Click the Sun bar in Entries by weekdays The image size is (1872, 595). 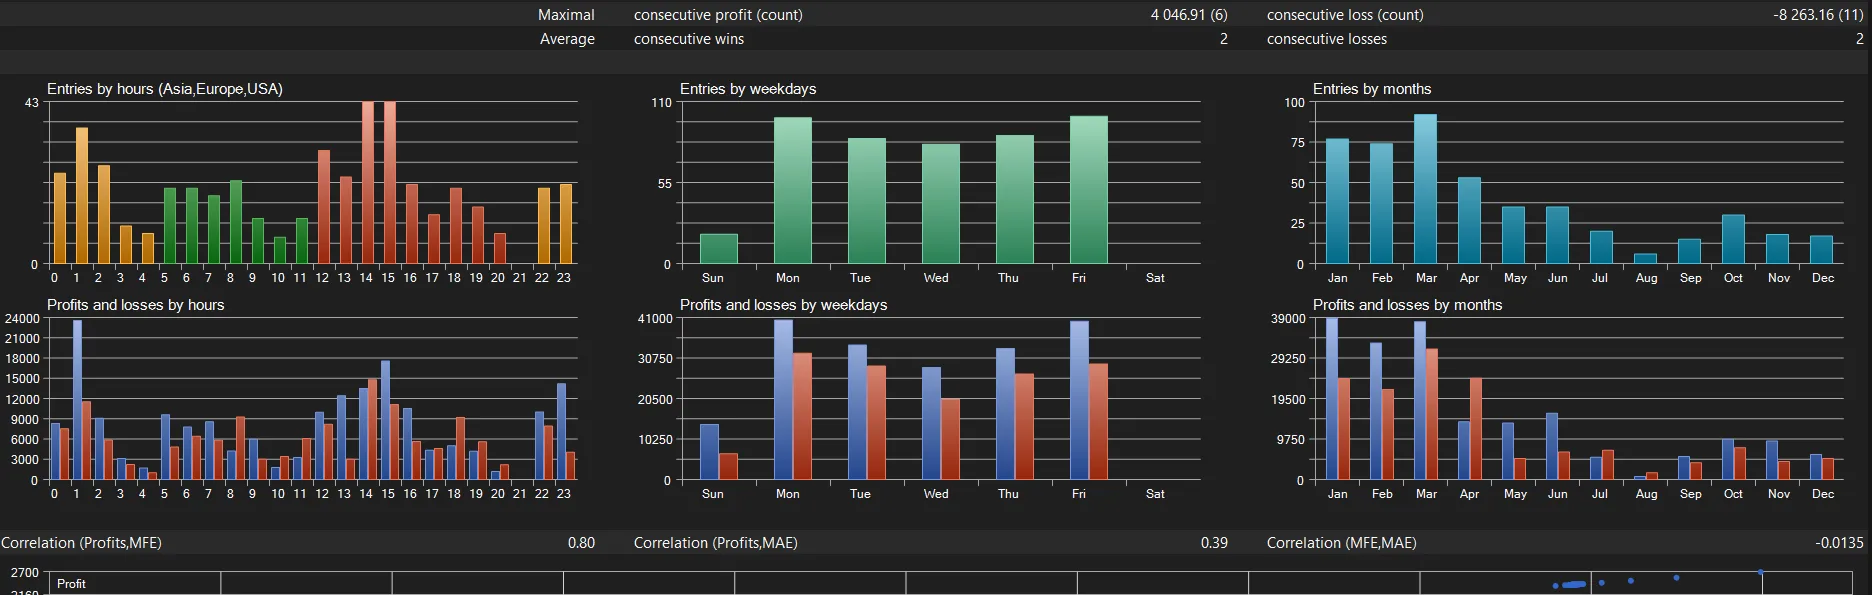click(719, 249)
